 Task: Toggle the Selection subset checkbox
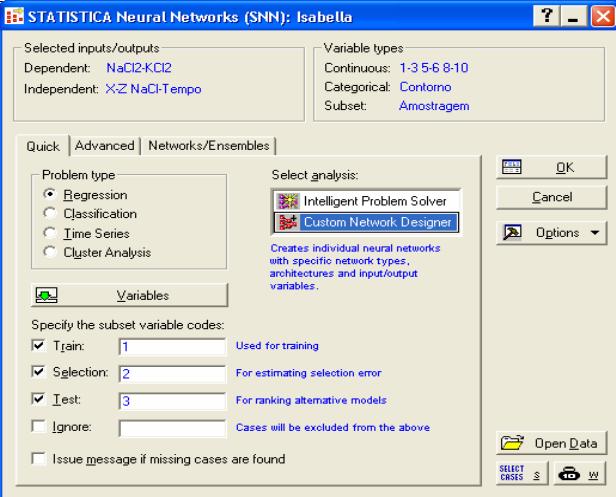point(38,371)
